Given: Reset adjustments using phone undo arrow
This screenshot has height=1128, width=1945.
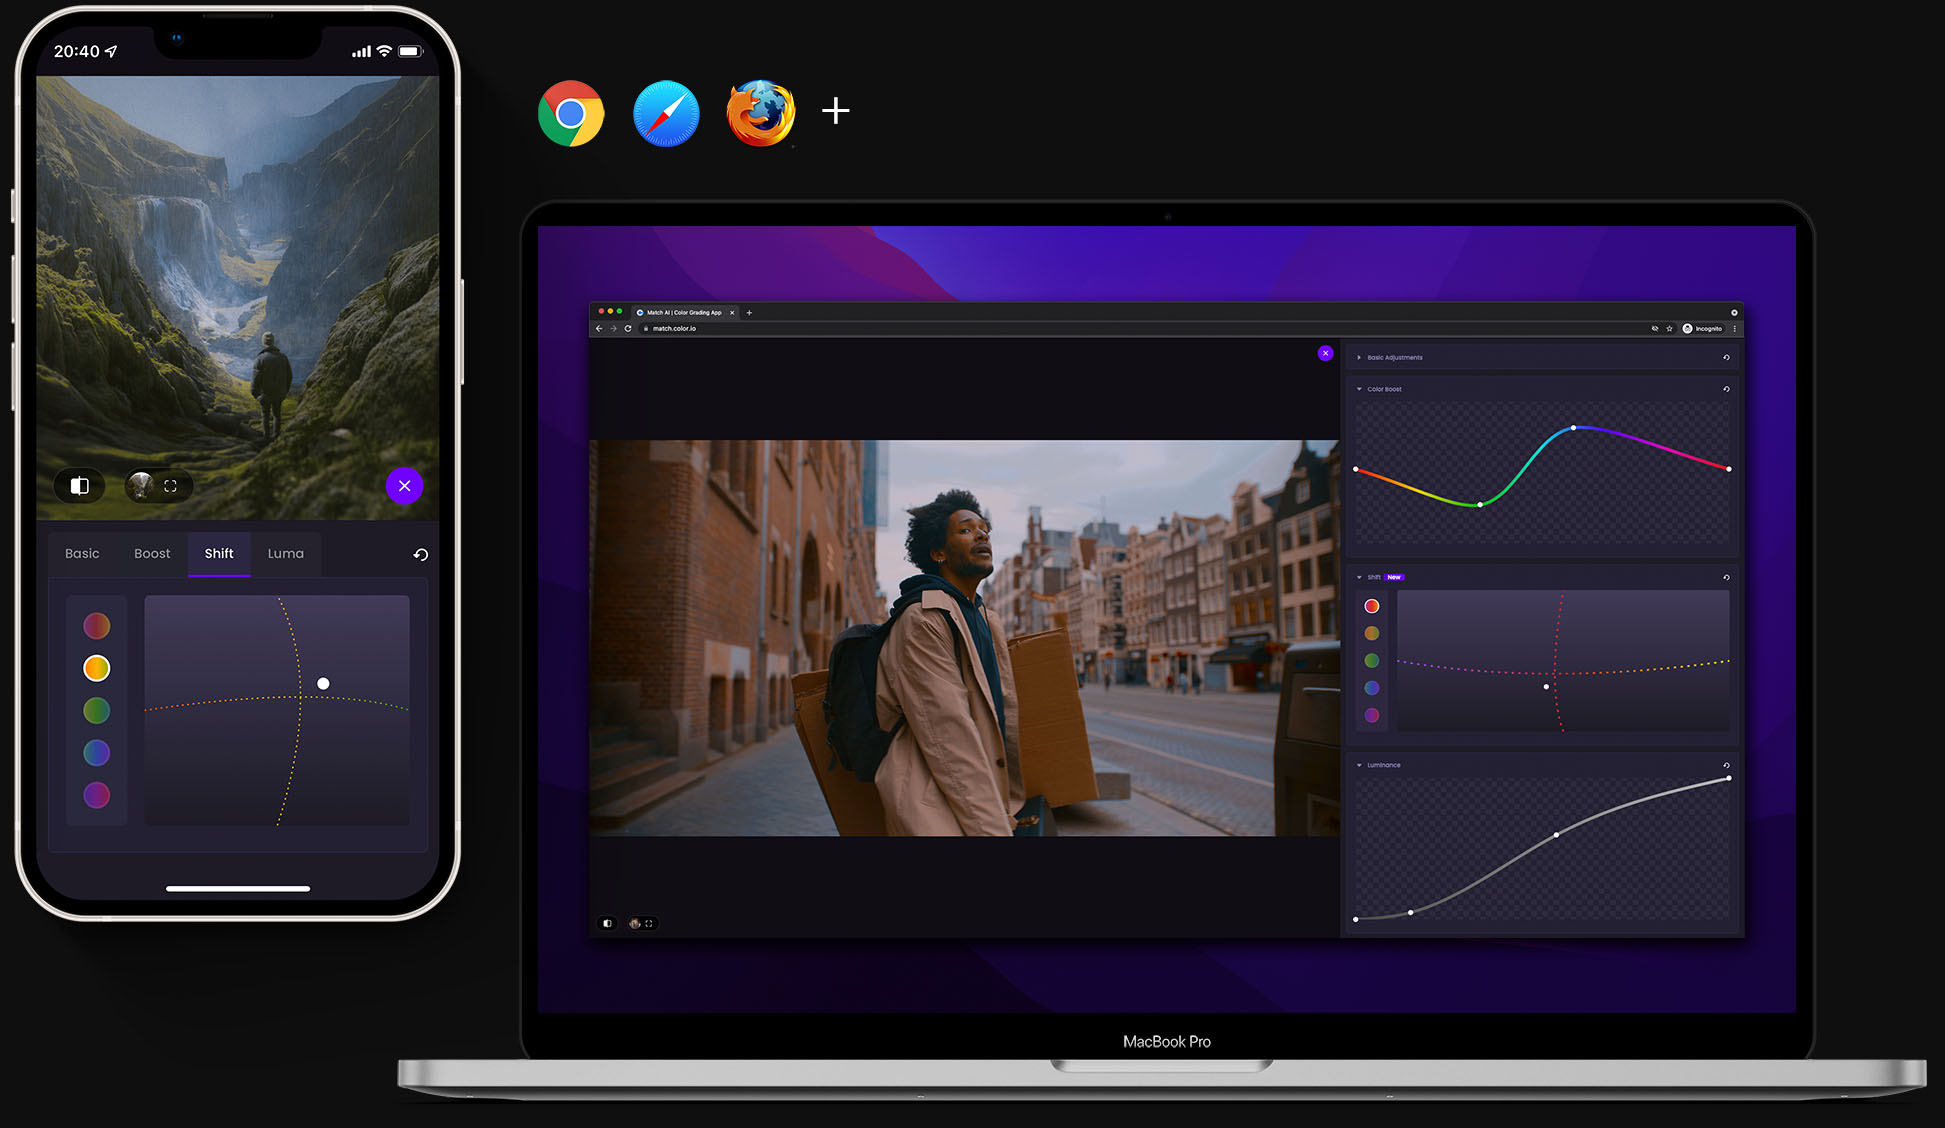Looking at the screenshot, I should click(421, 554).
